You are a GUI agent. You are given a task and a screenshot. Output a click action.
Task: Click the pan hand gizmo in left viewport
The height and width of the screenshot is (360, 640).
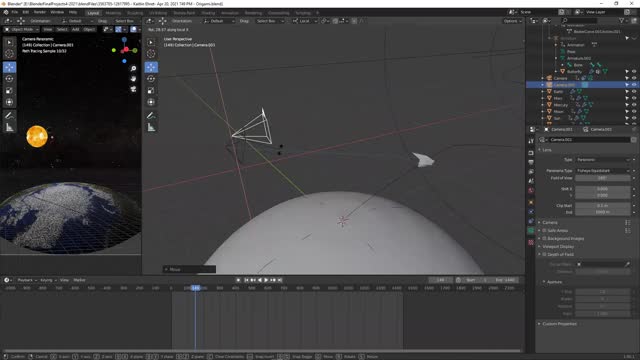coord(133,79)
